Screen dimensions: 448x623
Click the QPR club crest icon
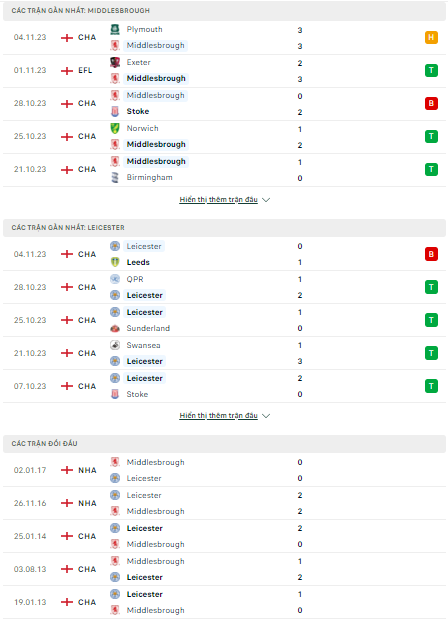(x=115, y=279)
